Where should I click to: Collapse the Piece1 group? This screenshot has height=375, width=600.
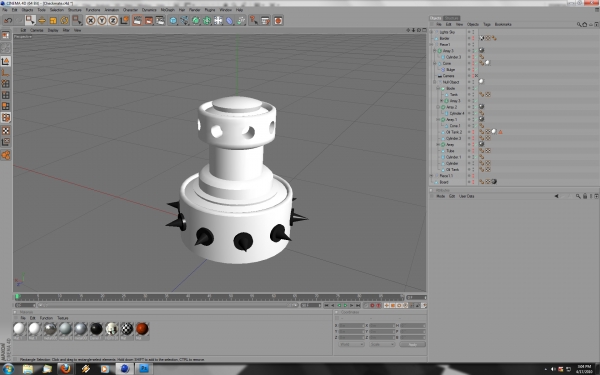tap(432, 45)
